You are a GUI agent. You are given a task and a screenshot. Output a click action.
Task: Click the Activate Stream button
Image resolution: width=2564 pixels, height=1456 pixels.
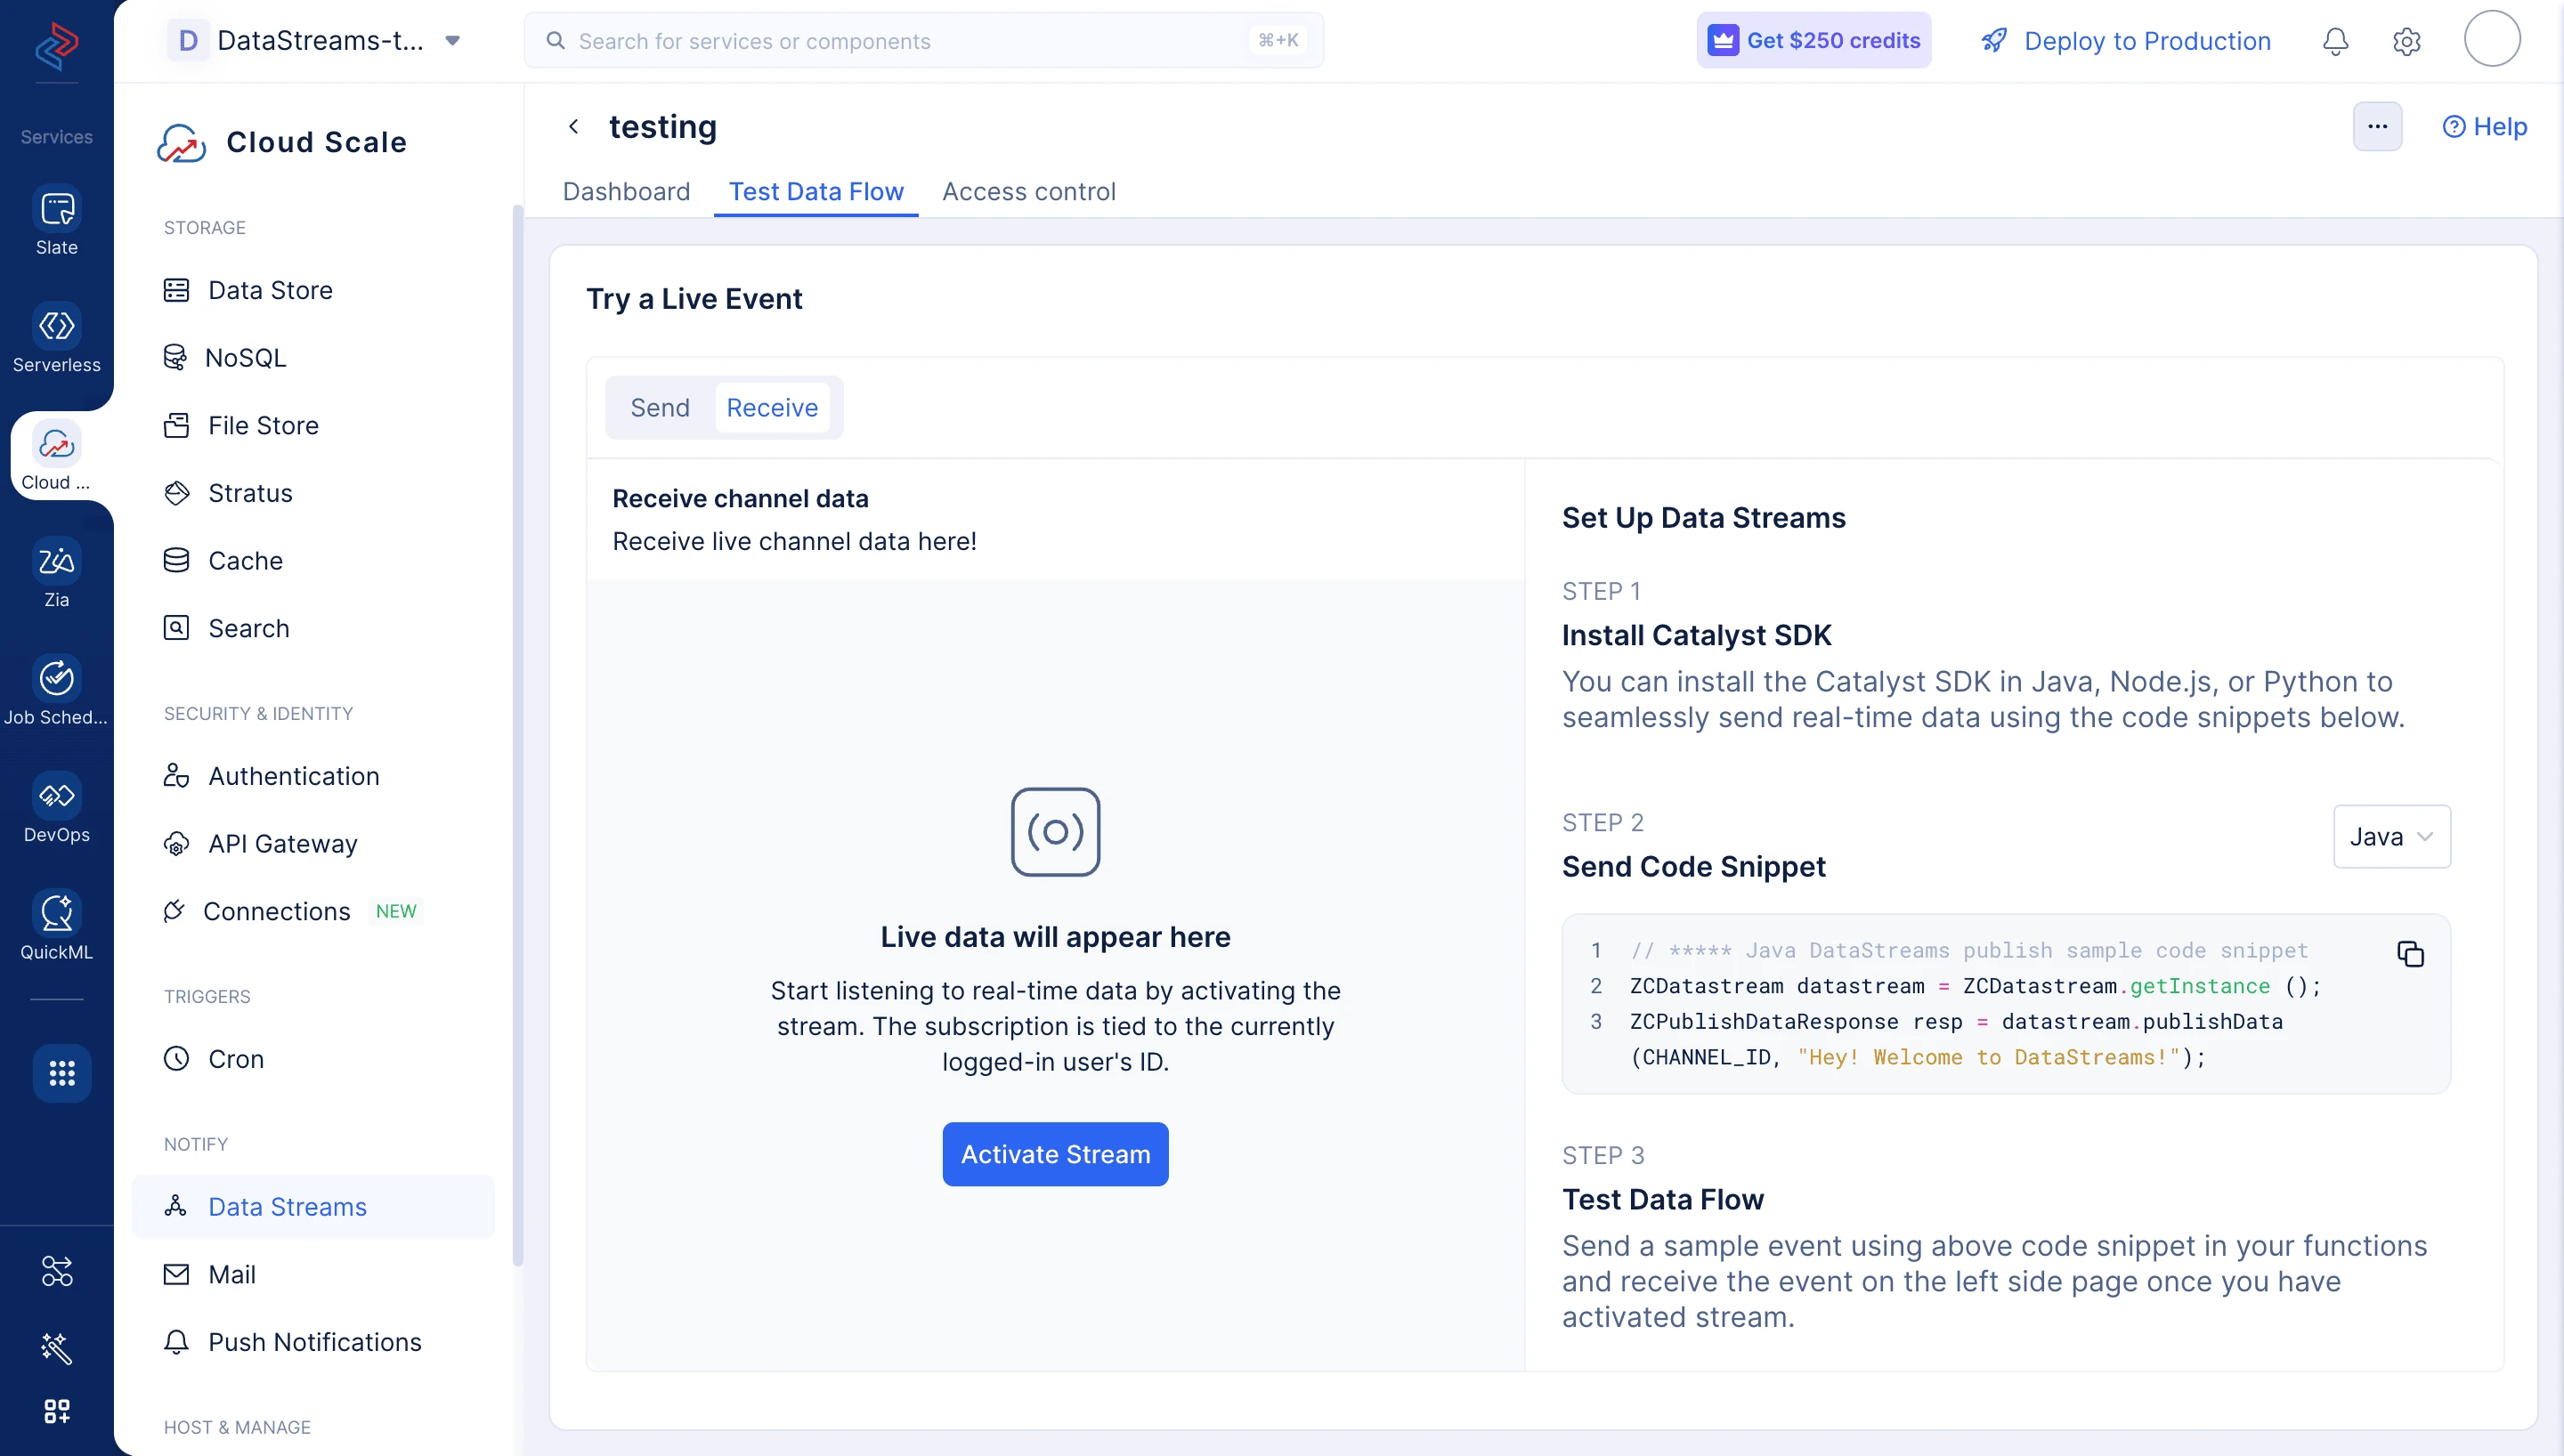(x=1055, y=1154)
